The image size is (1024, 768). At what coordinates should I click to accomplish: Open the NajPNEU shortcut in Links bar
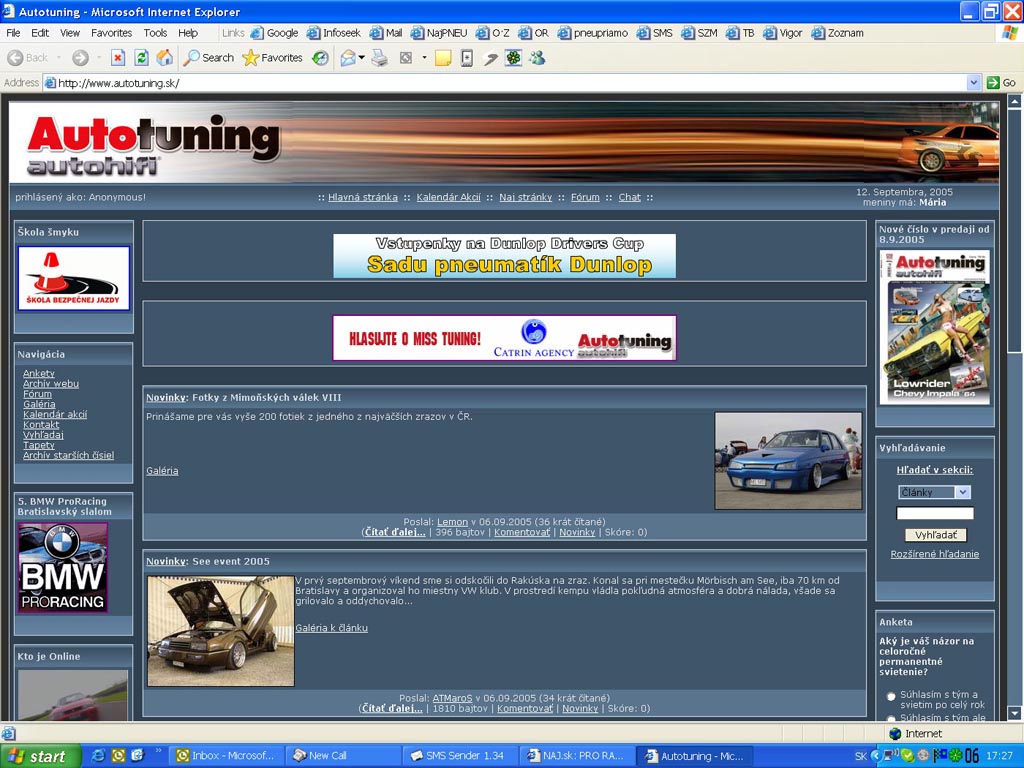point(439,33)
